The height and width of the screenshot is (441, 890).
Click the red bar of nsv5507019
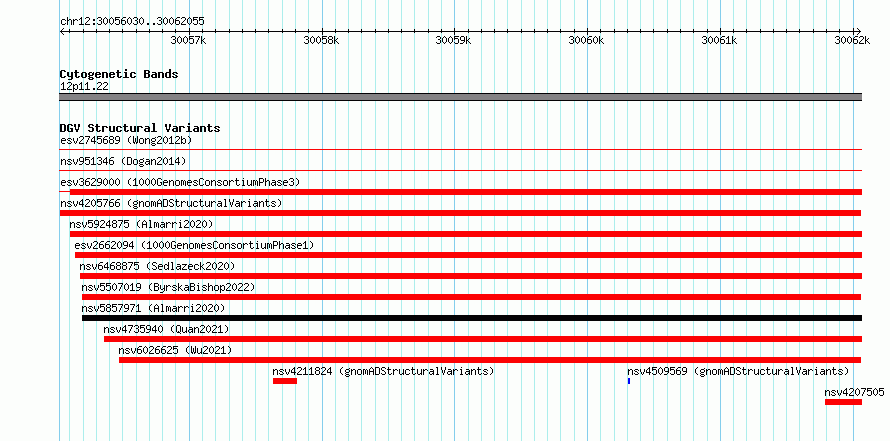pos(471,297)
